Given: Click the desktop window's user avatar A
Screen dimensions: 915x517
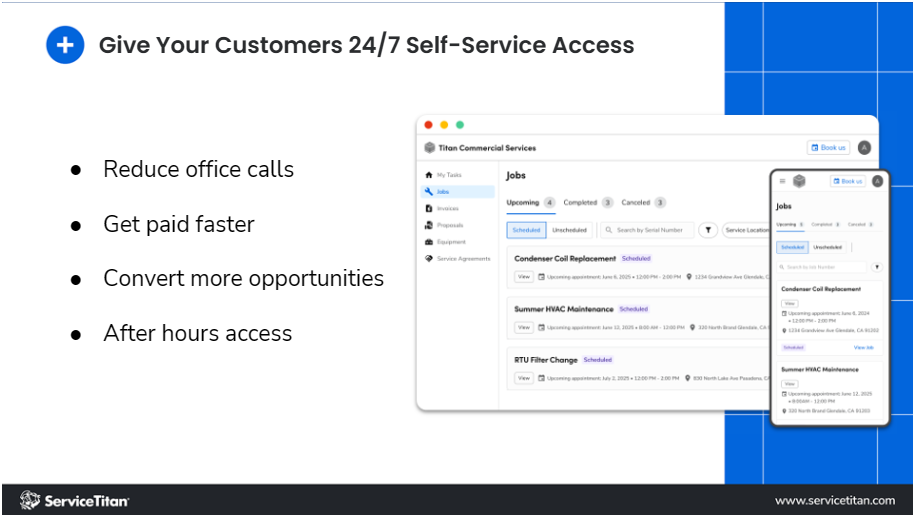Looking at the screenshot, I should 864,148.
